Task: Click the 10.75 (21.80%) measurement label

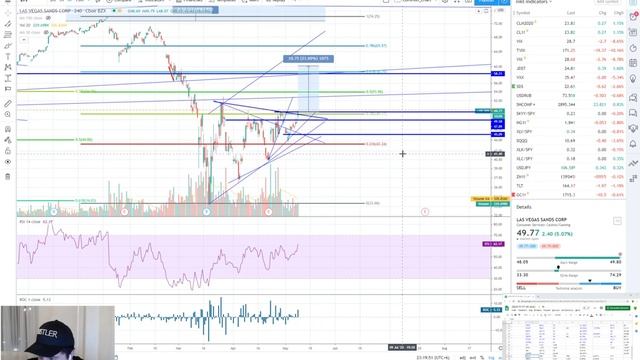Action: pyautogui.click(x=308, y=59)
